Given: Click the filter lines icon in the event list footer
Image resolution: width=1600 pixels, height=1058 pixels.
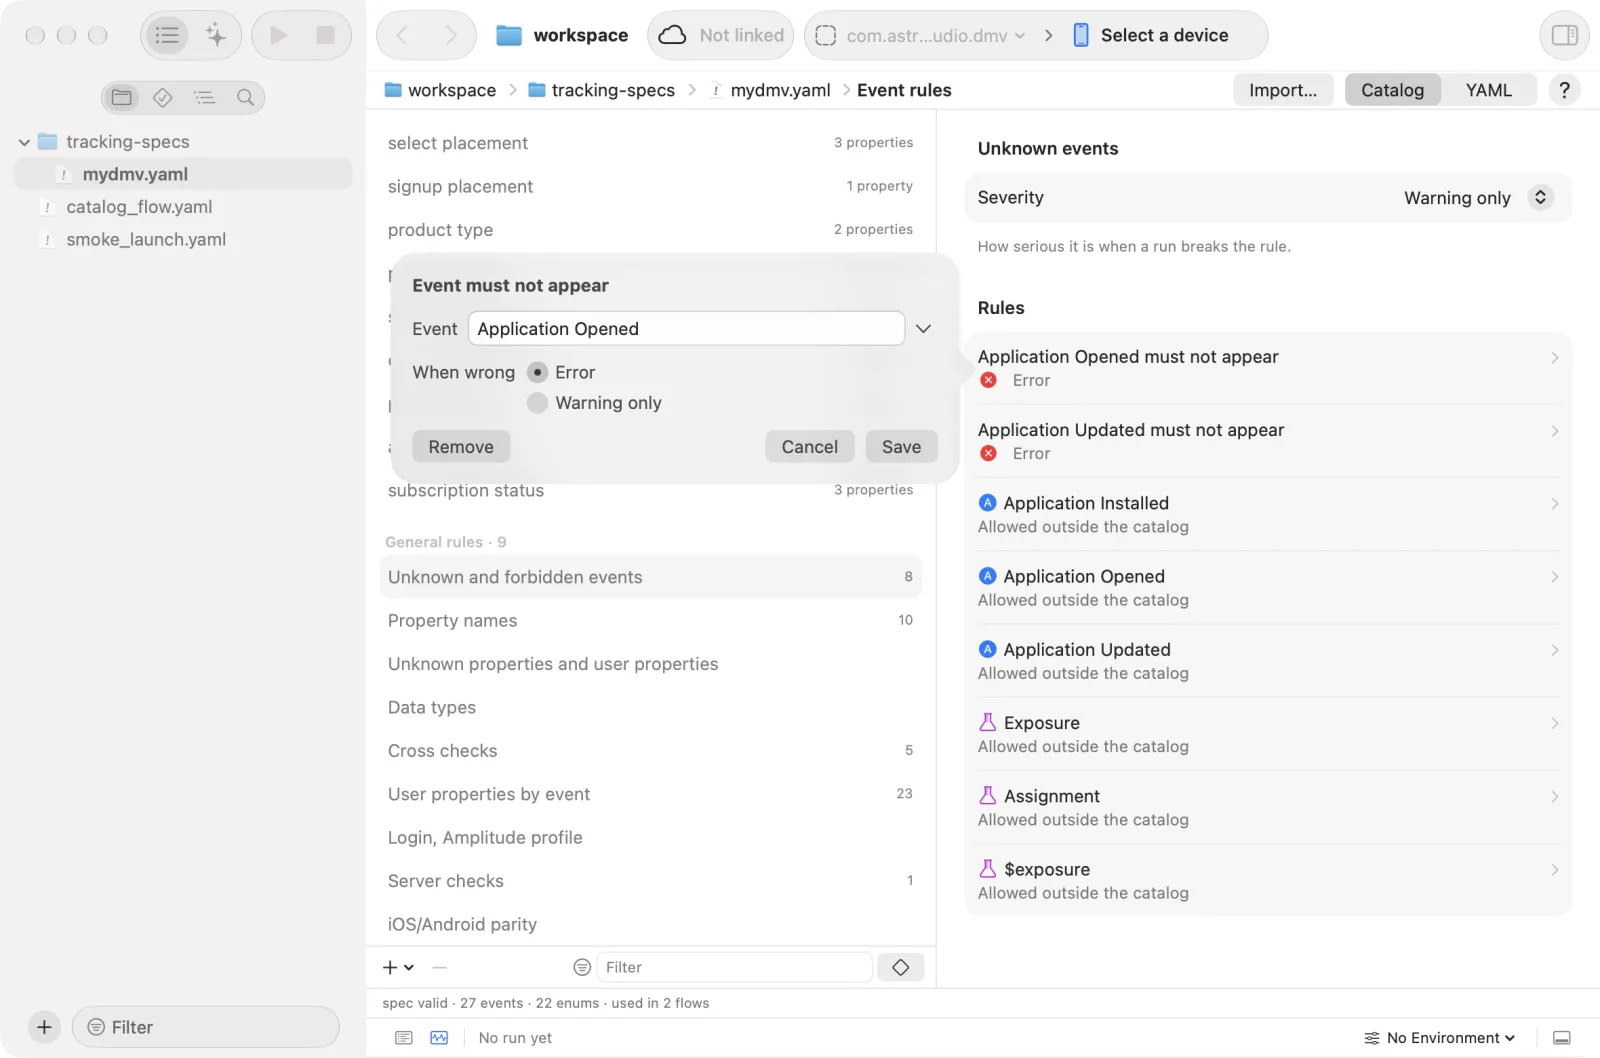Looking at the screenshot, I should point(582,967).
